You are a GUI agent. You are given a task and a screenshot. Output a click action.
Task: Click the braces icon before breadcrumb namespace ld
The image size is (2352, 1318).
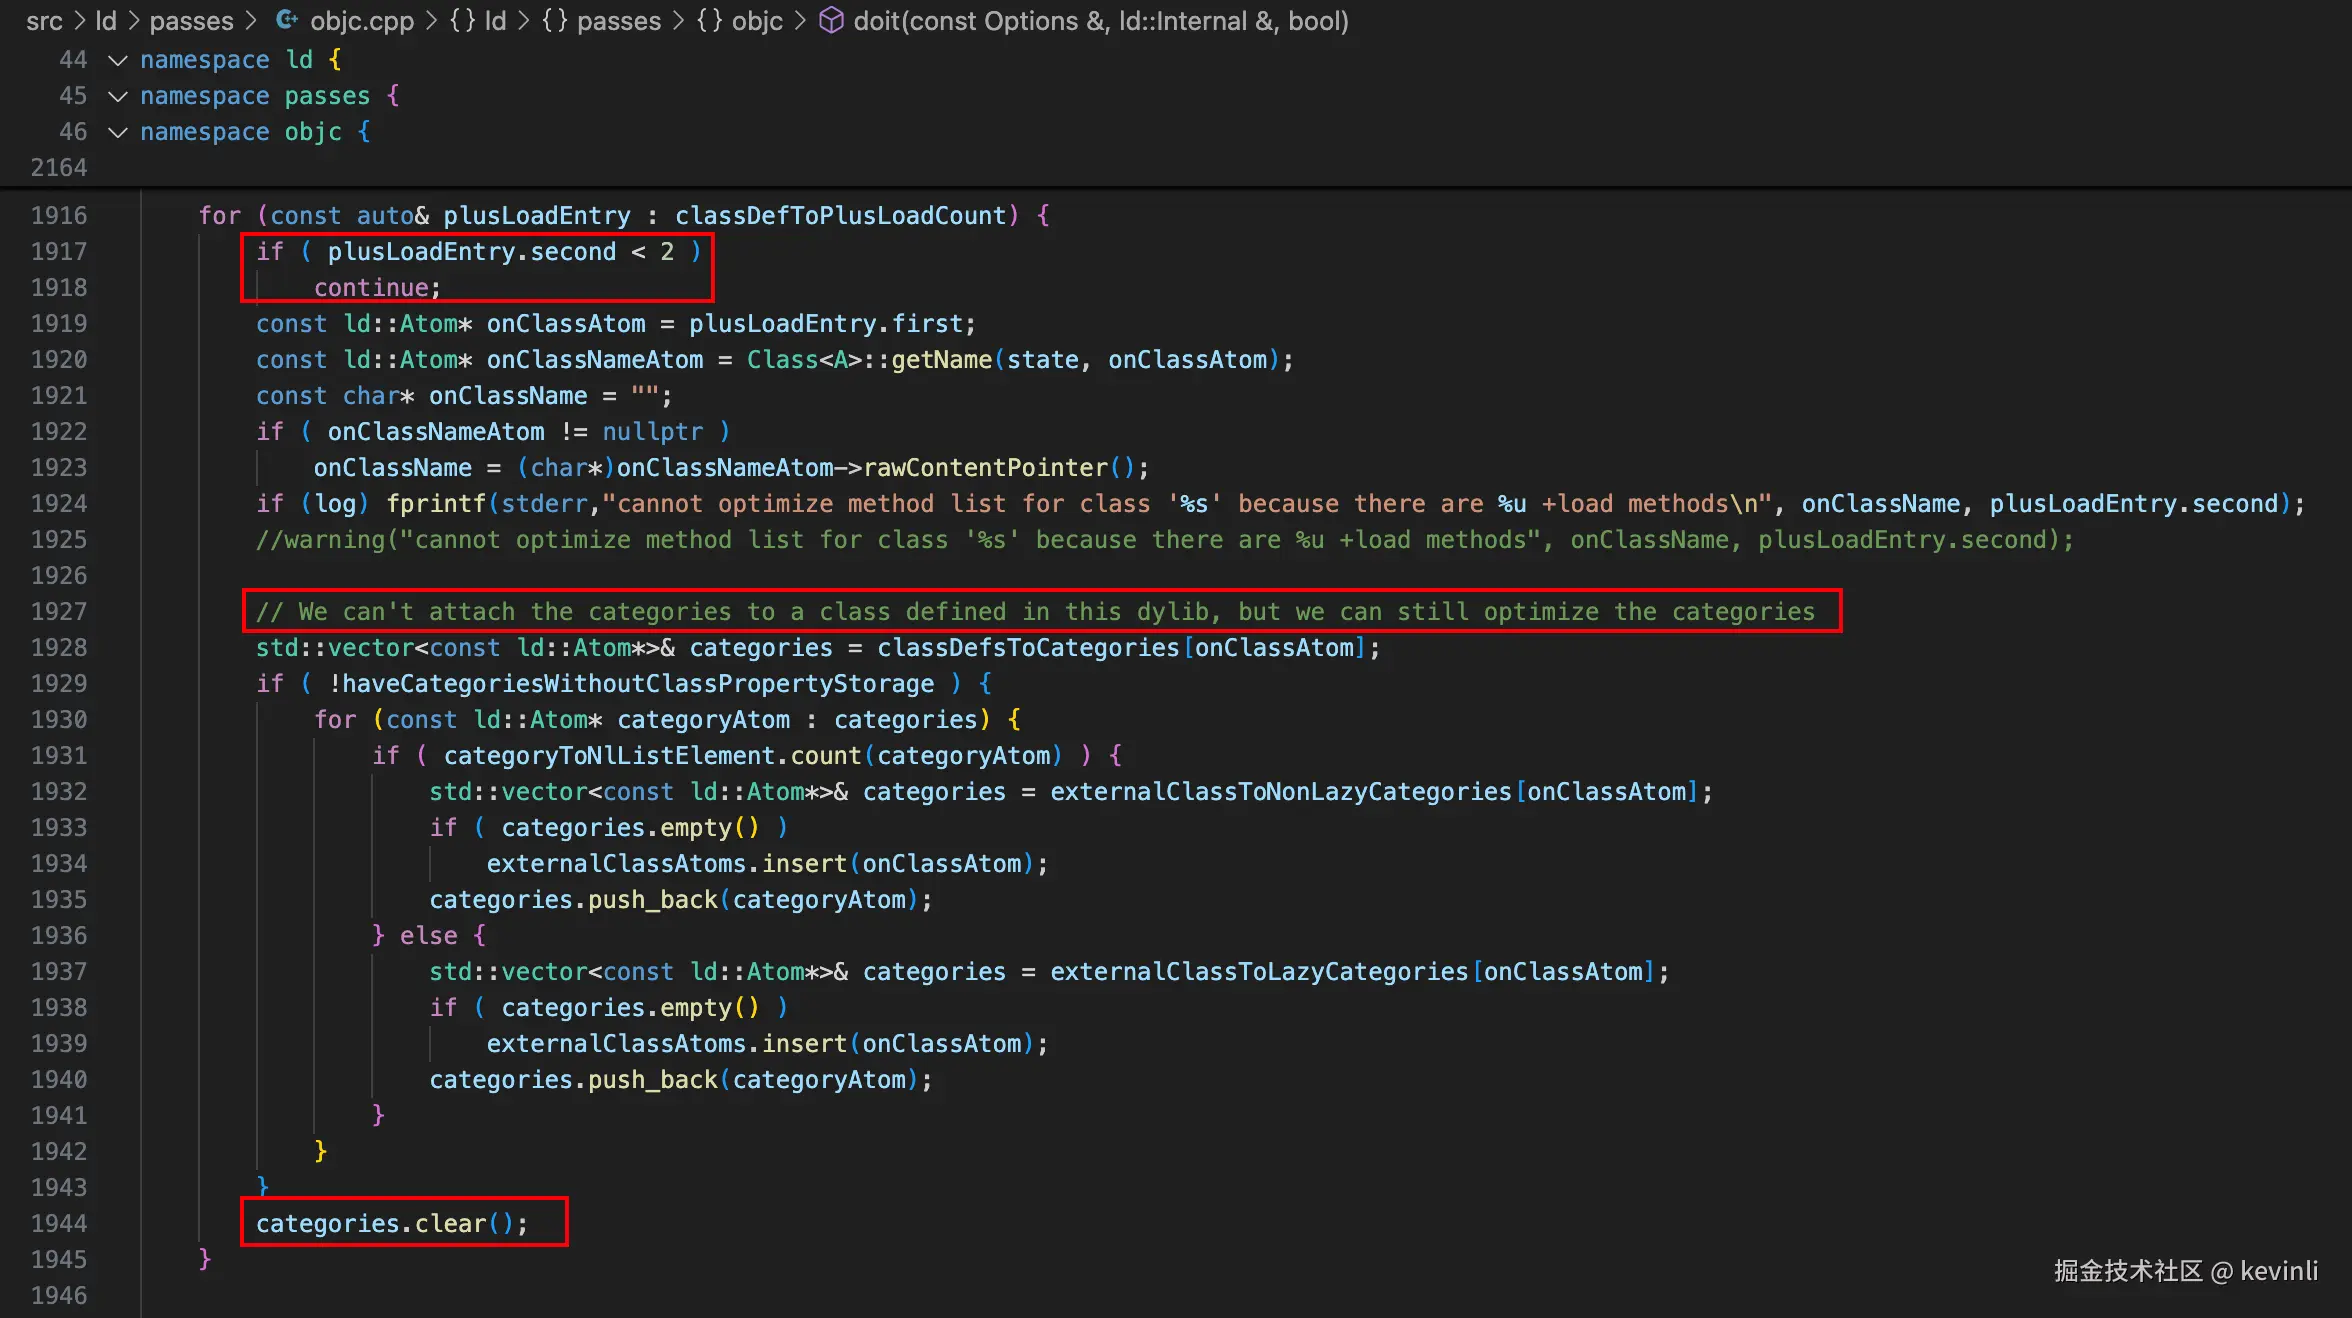tap(462, 20)
